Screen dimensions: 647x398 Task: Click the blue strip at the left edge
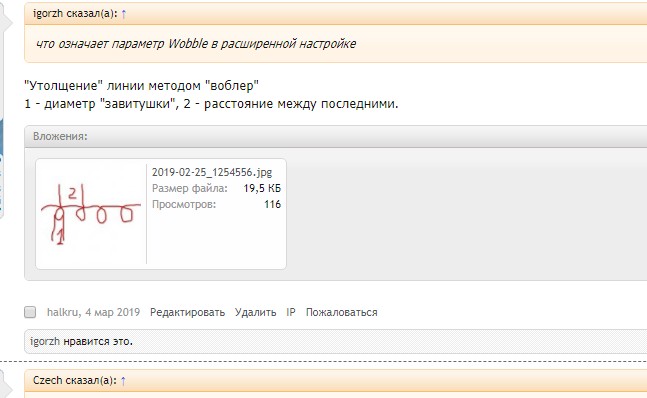tap(1, 167)
